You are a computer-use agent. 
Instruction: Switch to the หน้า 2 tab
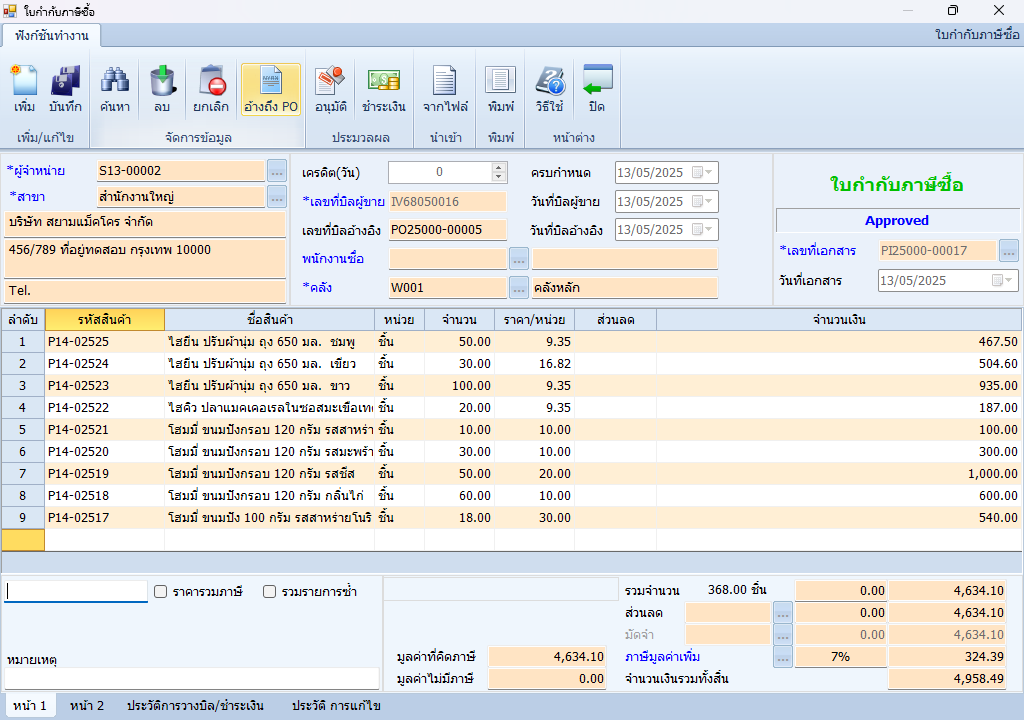coord(87,706)
